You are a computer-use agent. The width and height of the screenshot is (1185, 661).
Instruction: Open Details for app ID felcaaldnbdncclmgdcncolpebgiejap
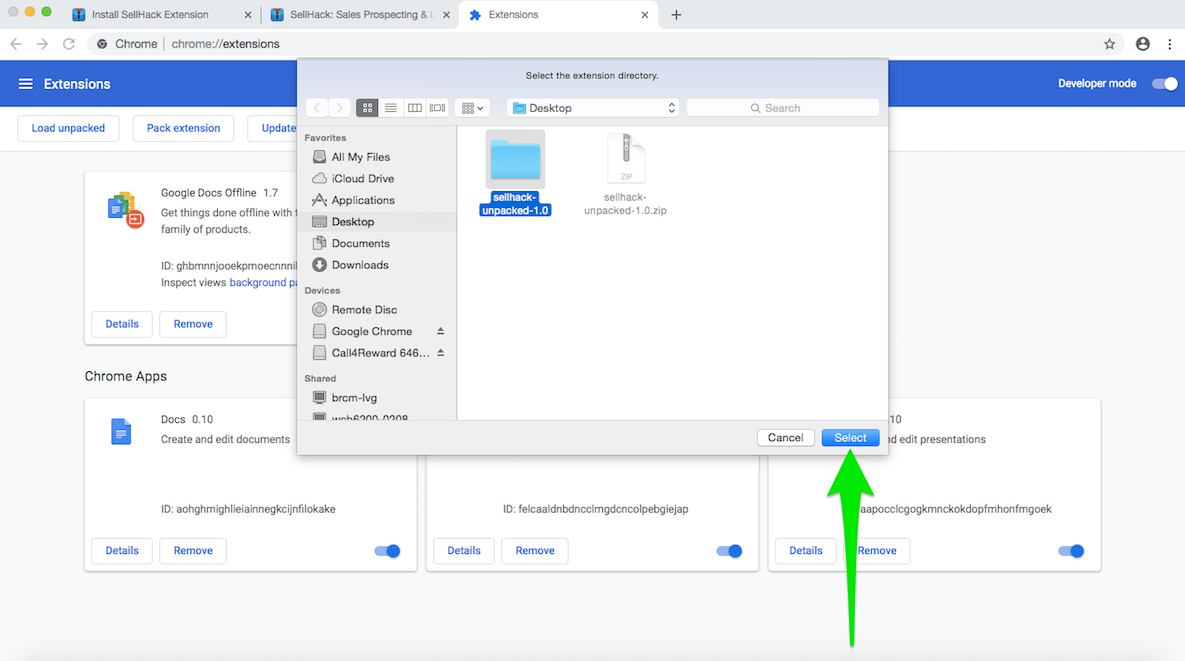tap(464, 551)
